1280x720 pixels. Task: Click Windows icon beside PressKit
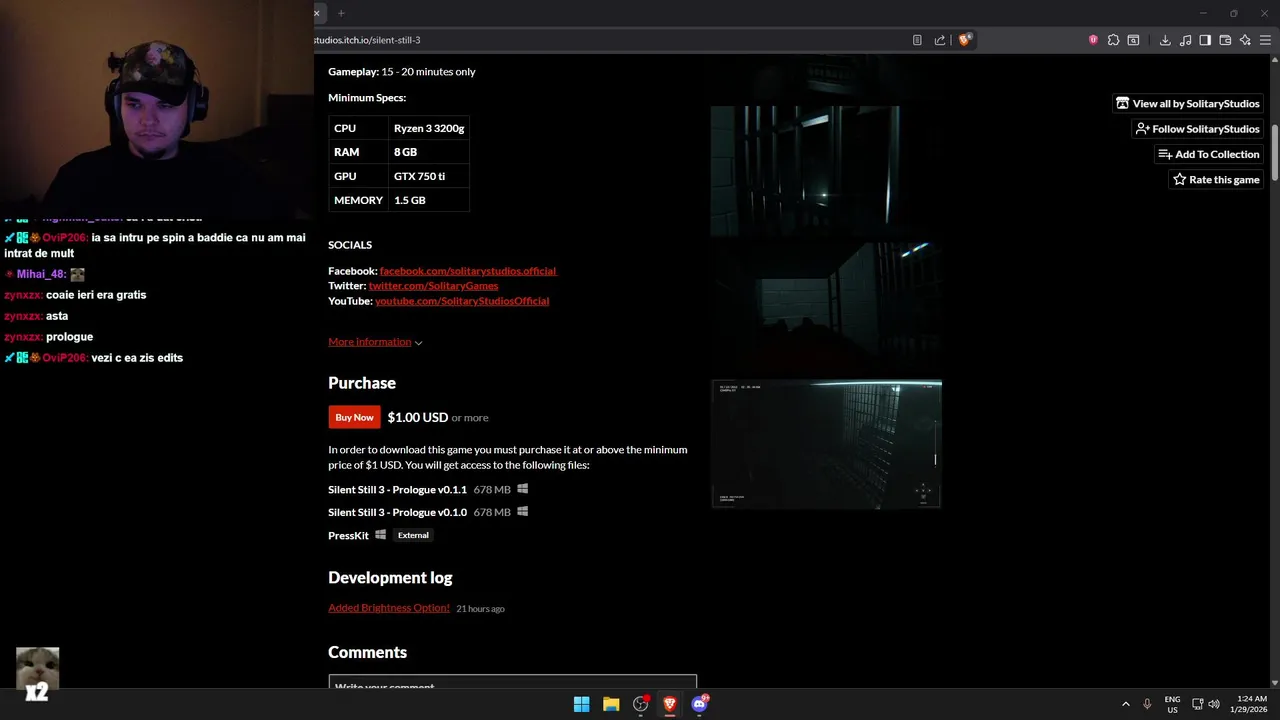pos(380,535)
